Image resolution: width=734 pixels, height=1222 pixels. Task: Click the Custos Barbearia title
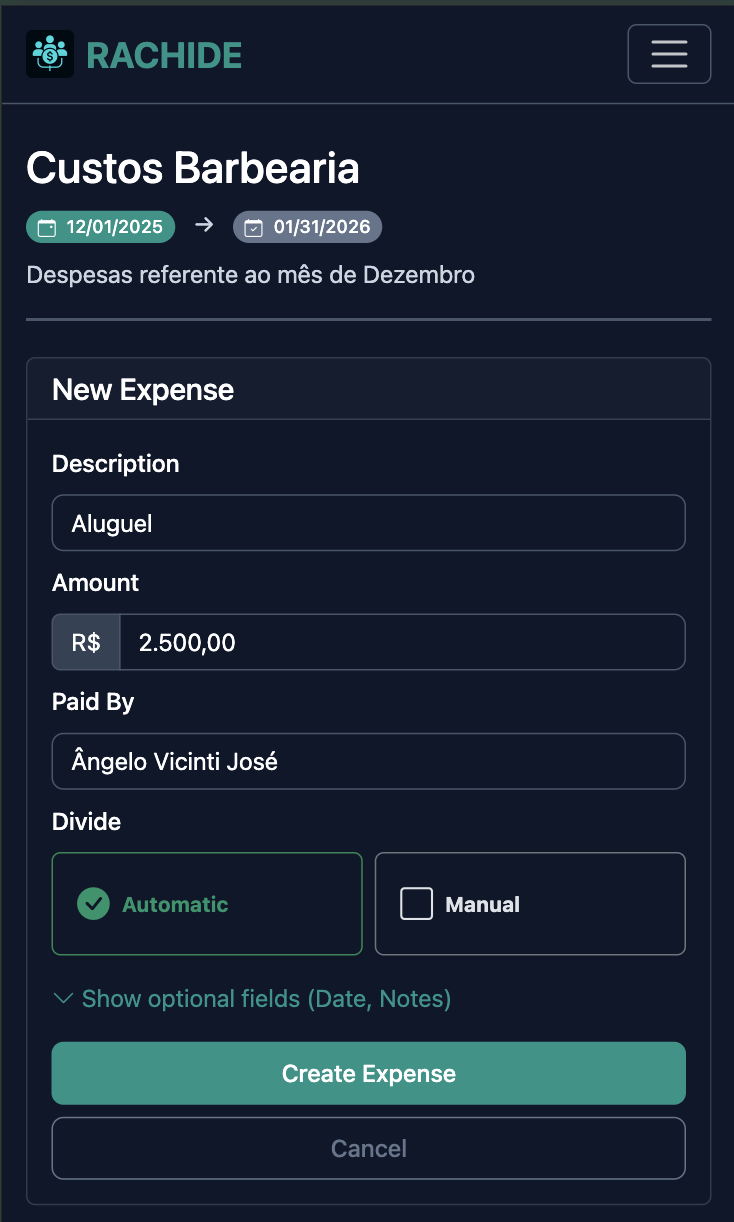tap(193, 168)
